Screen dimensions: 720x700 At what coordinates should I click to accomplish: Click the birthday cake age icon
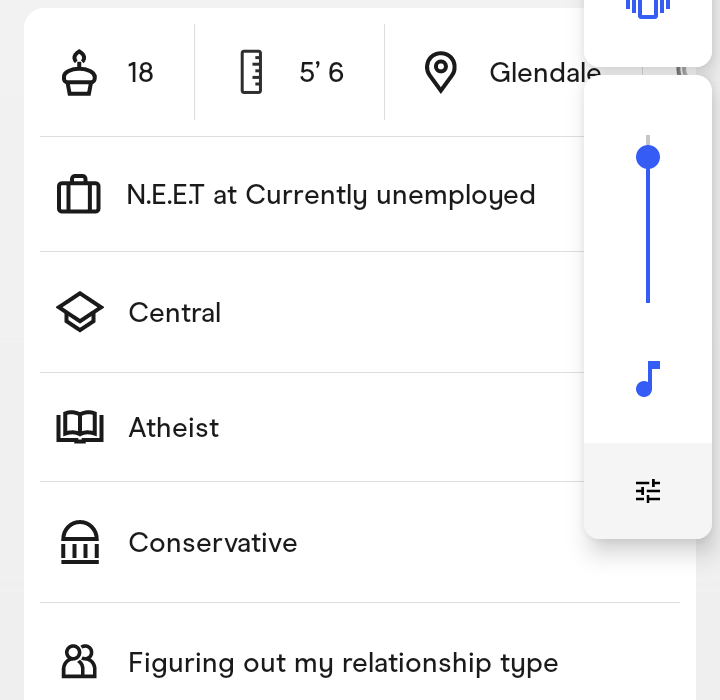tap(79, 73)
